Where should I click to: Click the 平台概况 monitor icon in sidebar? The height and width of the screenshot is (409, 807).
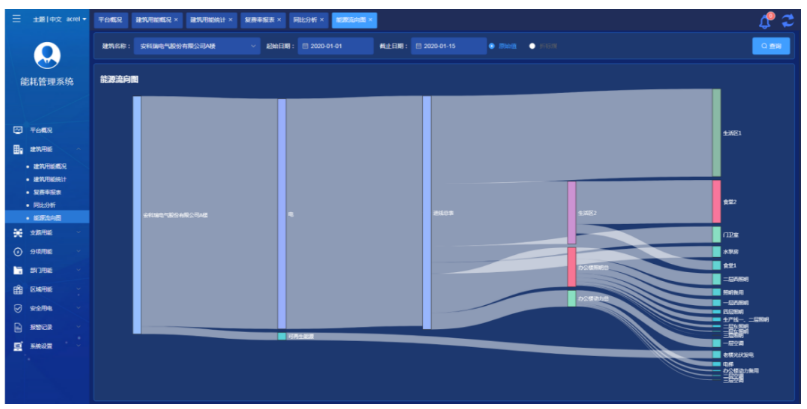click(x=18, y=130)
